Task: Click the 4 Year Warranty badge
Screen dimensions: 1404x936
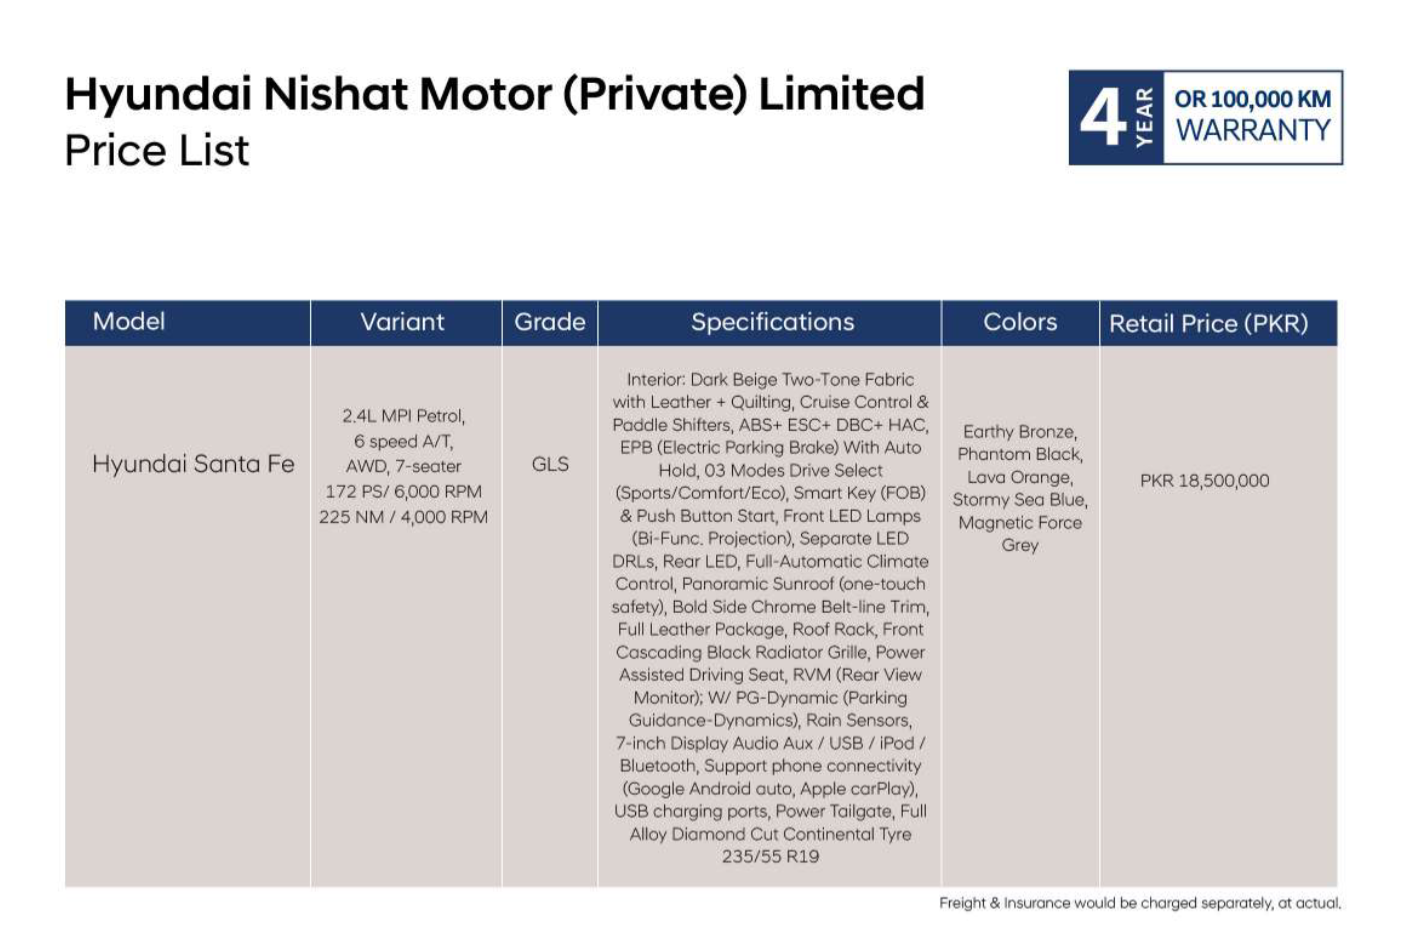Action: pyautogui.click(x=1205, y=117)
